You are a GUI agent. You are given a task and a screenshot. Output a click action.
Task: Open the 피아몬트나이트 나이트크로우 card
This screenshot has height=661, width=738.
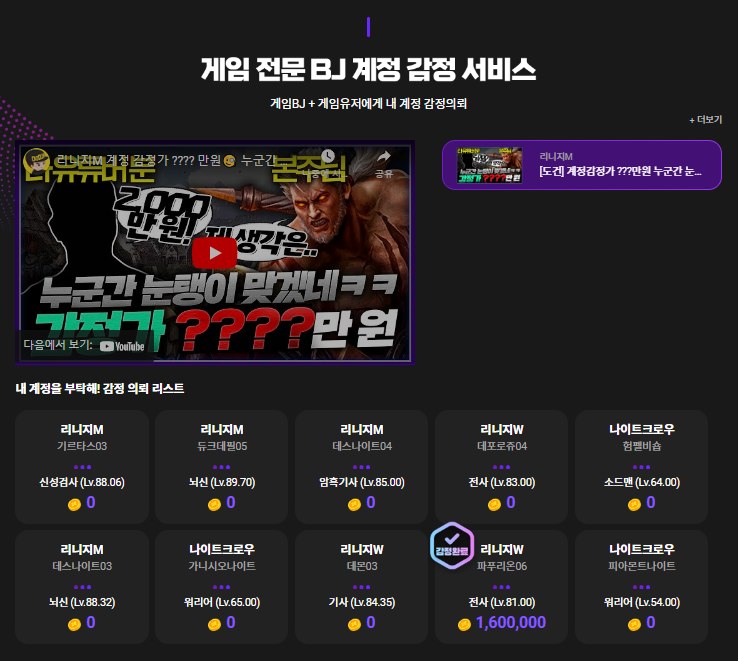642,587
